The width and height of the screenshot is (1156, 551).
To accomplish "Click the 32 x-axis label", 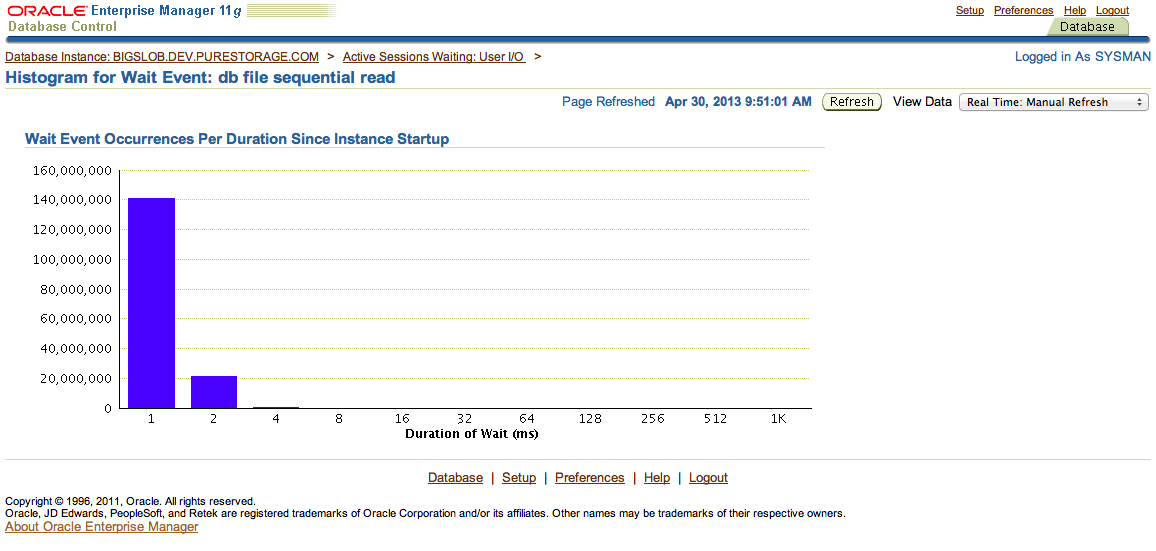I will coord(464,419).
